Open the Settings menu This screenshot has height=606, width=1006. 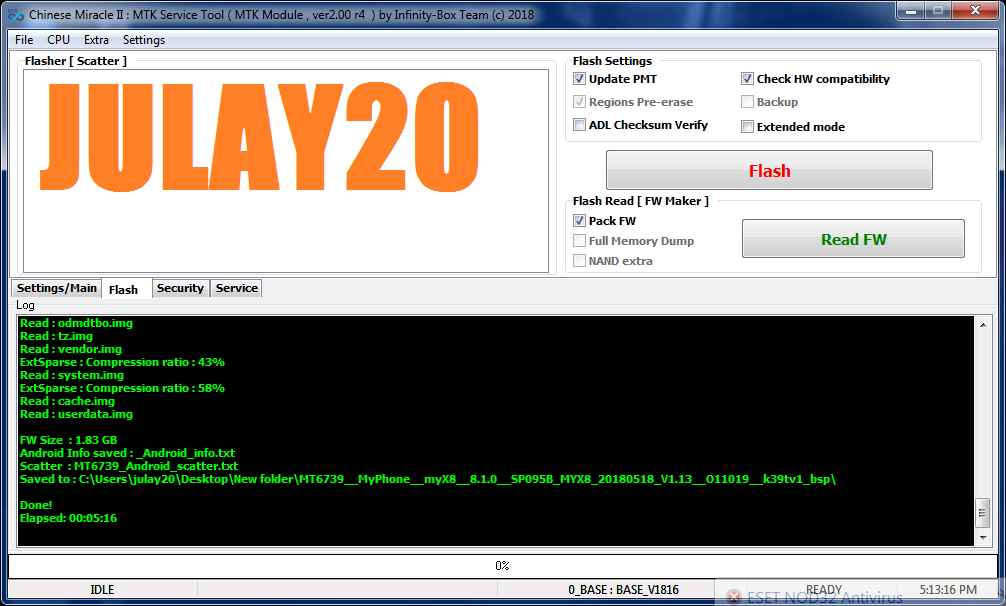pyautogui.click(x=144, y=40)
